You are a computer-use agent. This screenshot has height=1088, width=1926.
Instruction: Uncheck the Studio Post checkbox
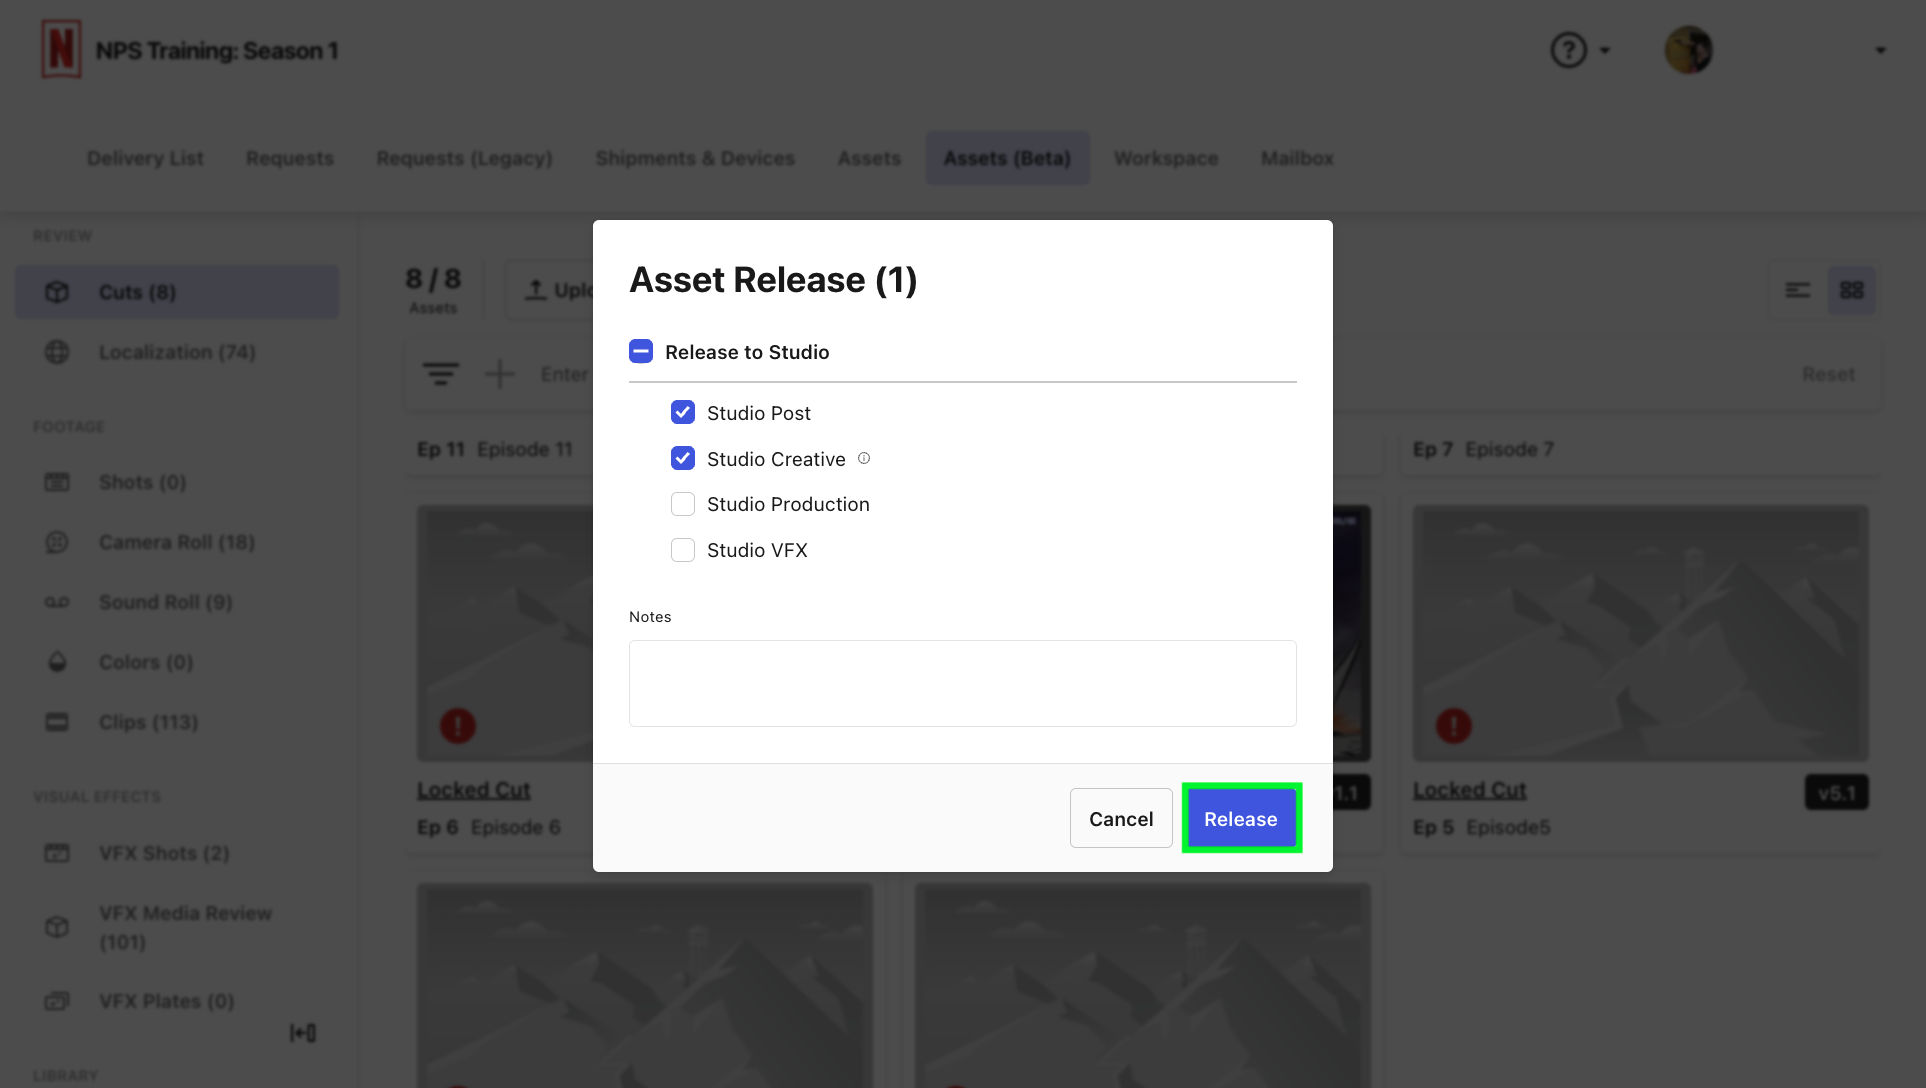pyautogui.click(x=683, y=412)
